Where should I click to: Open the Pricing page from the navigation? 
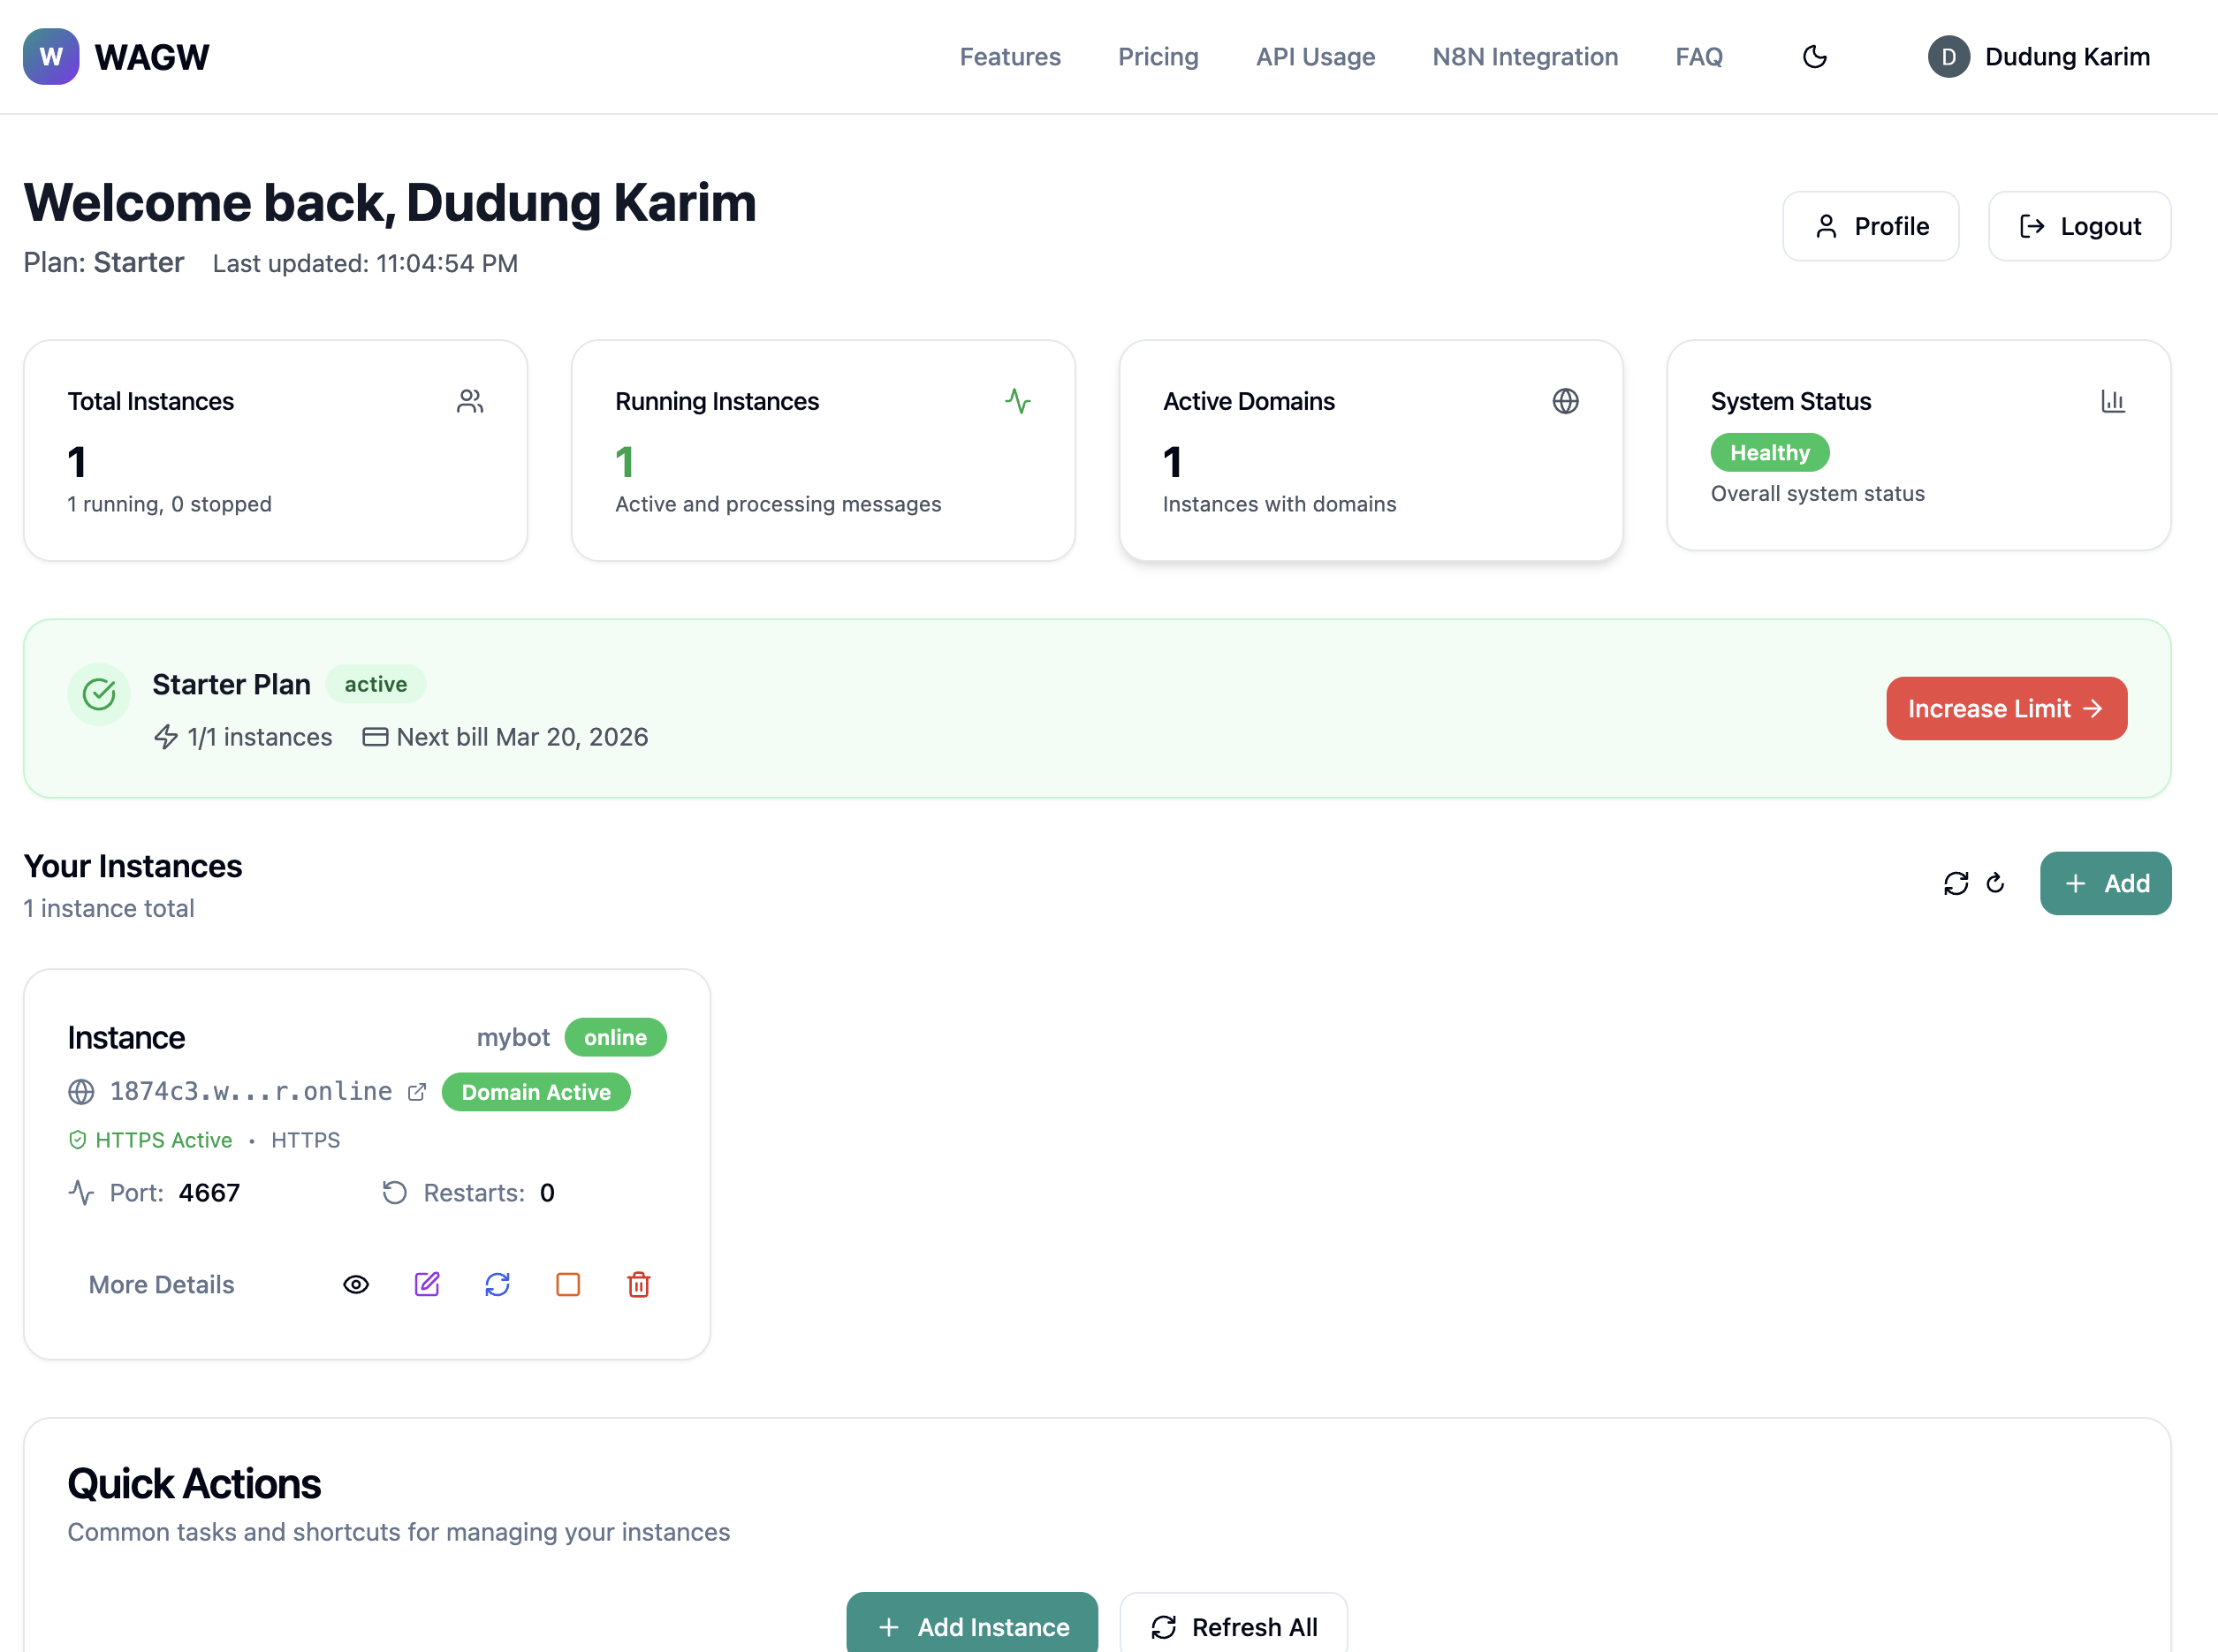[1158, 57]
